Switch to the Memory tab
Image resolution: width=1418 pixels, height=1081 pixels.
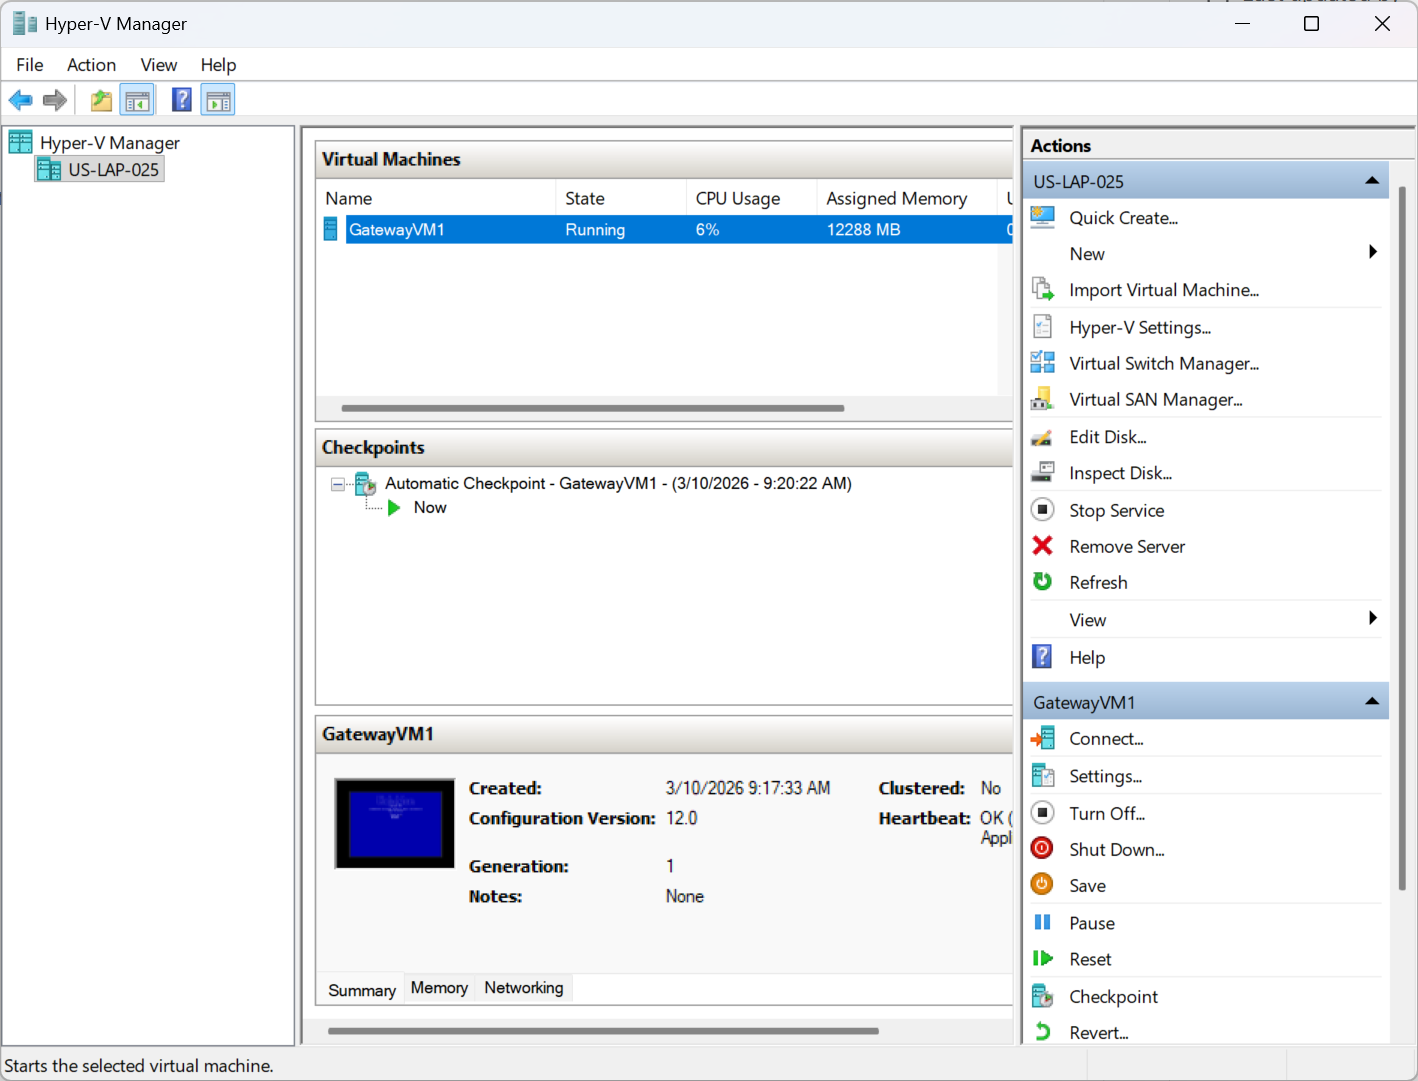click(439, 988)
